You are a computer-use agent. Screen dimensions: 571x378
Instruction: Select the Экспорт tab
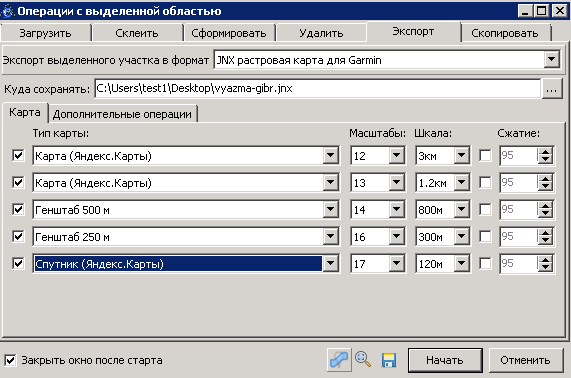413,32
